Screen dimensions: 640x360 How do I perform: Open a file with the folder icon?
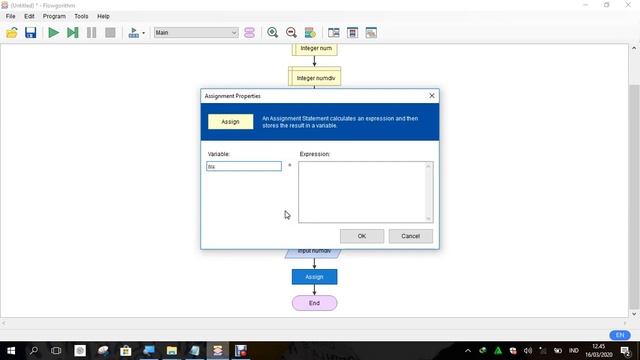click(12, 33)
